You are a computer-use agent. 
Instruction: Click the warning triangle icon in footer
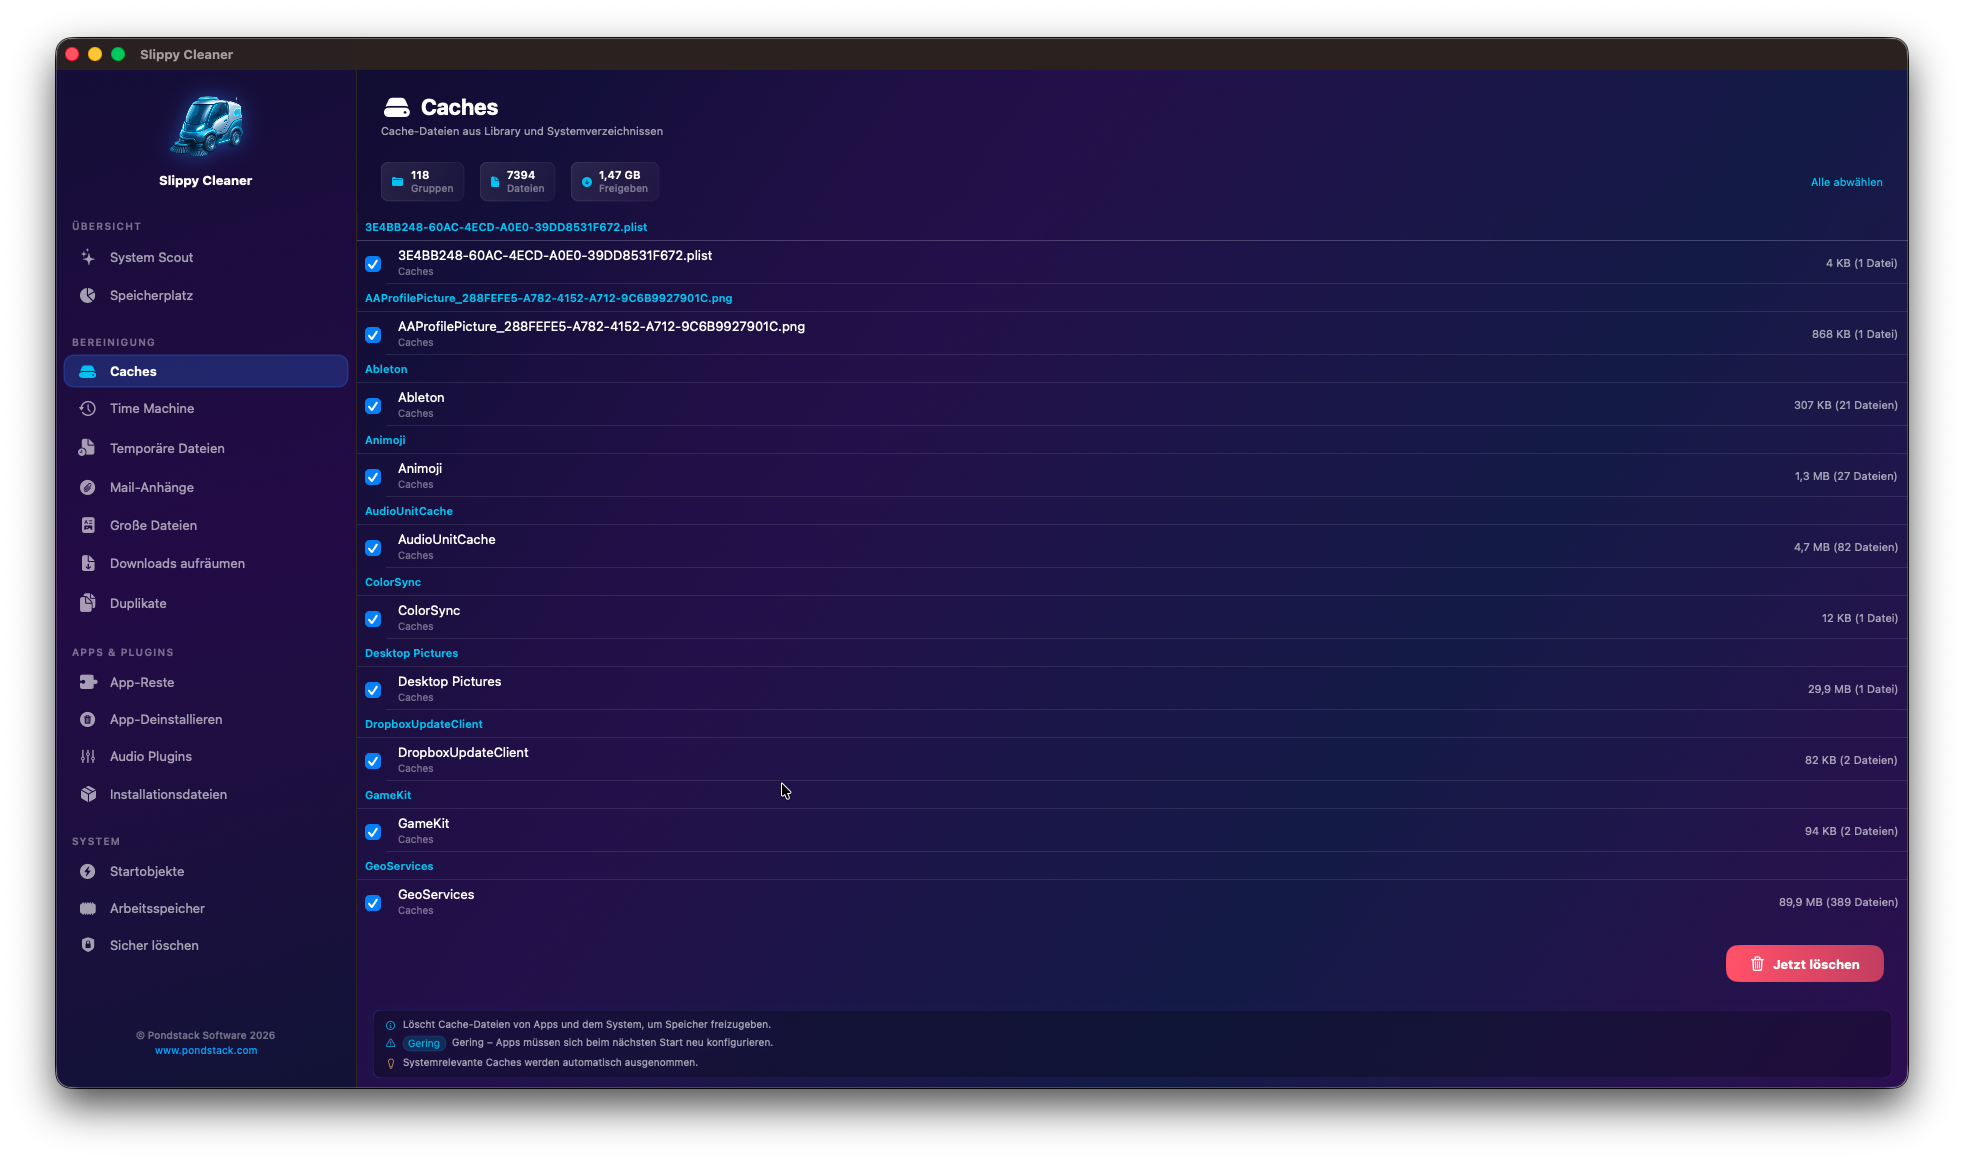click(391, 1043)
